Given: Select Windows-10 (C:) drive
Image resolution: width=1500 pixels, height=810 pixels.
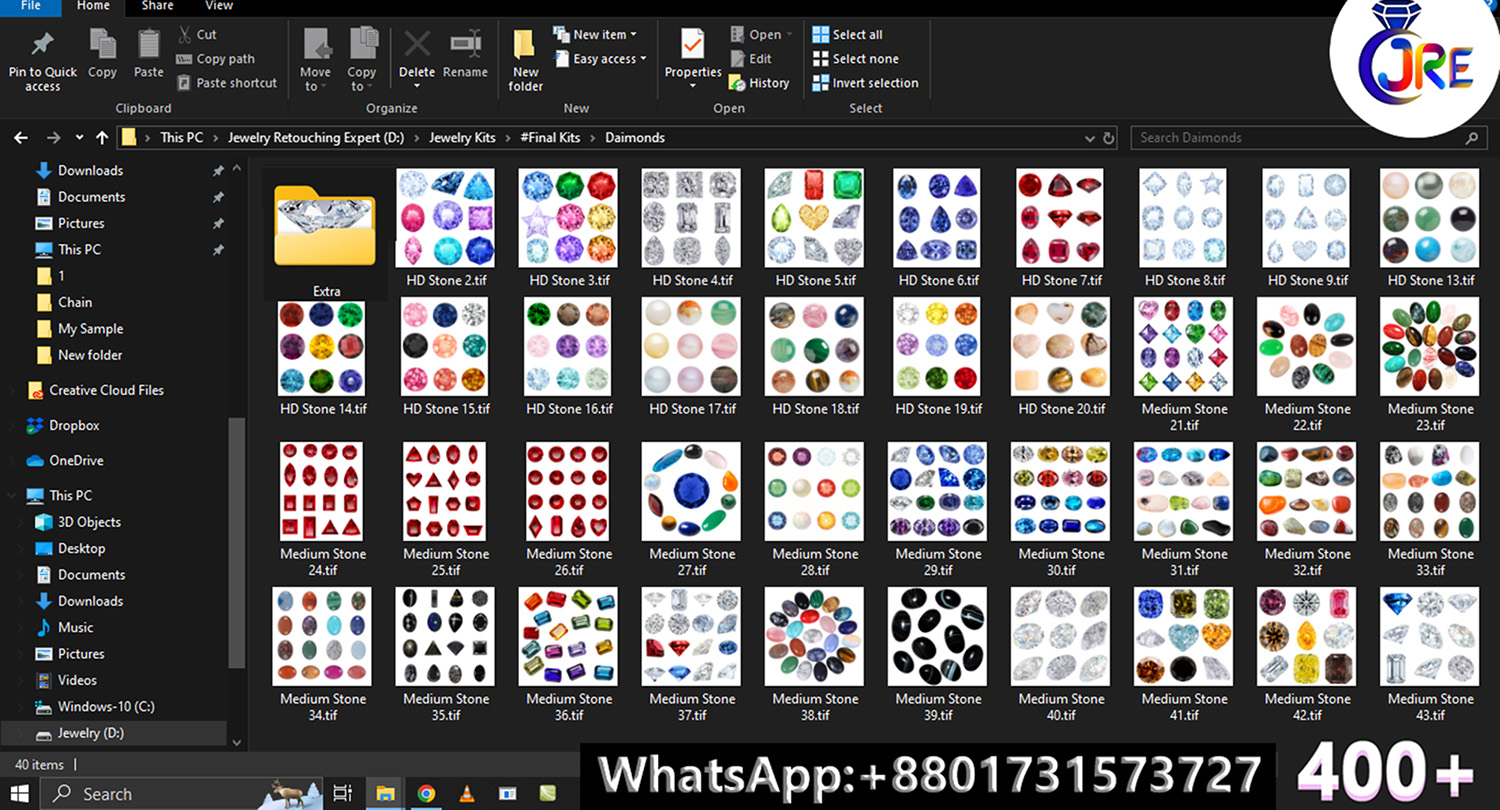Looking at the screenshot, I should coord(106,707).
